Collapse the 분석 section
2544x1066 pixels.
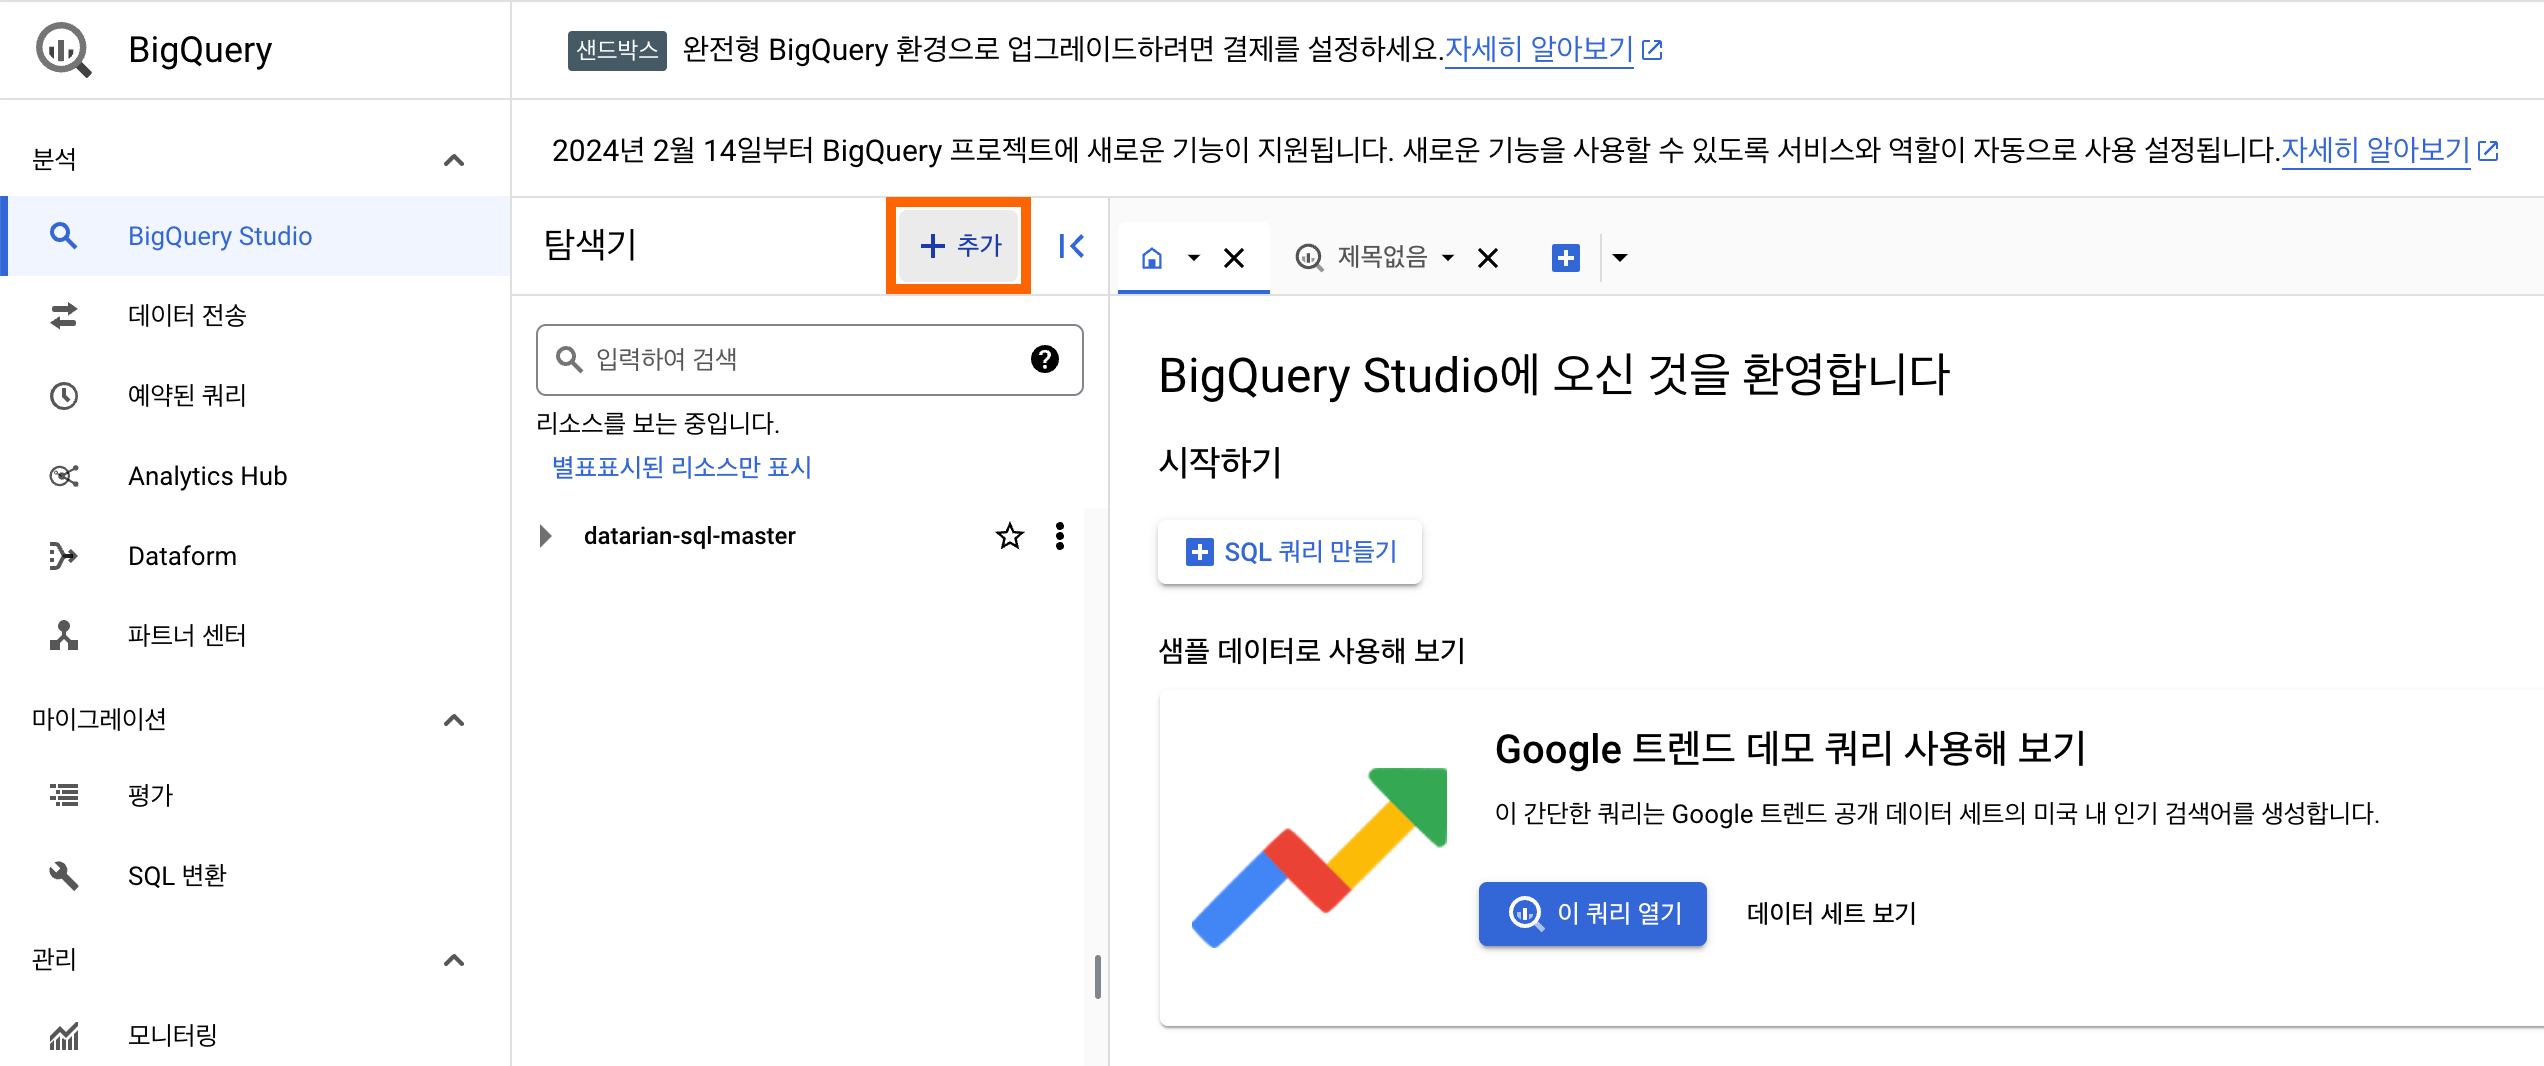pos(454,160)
